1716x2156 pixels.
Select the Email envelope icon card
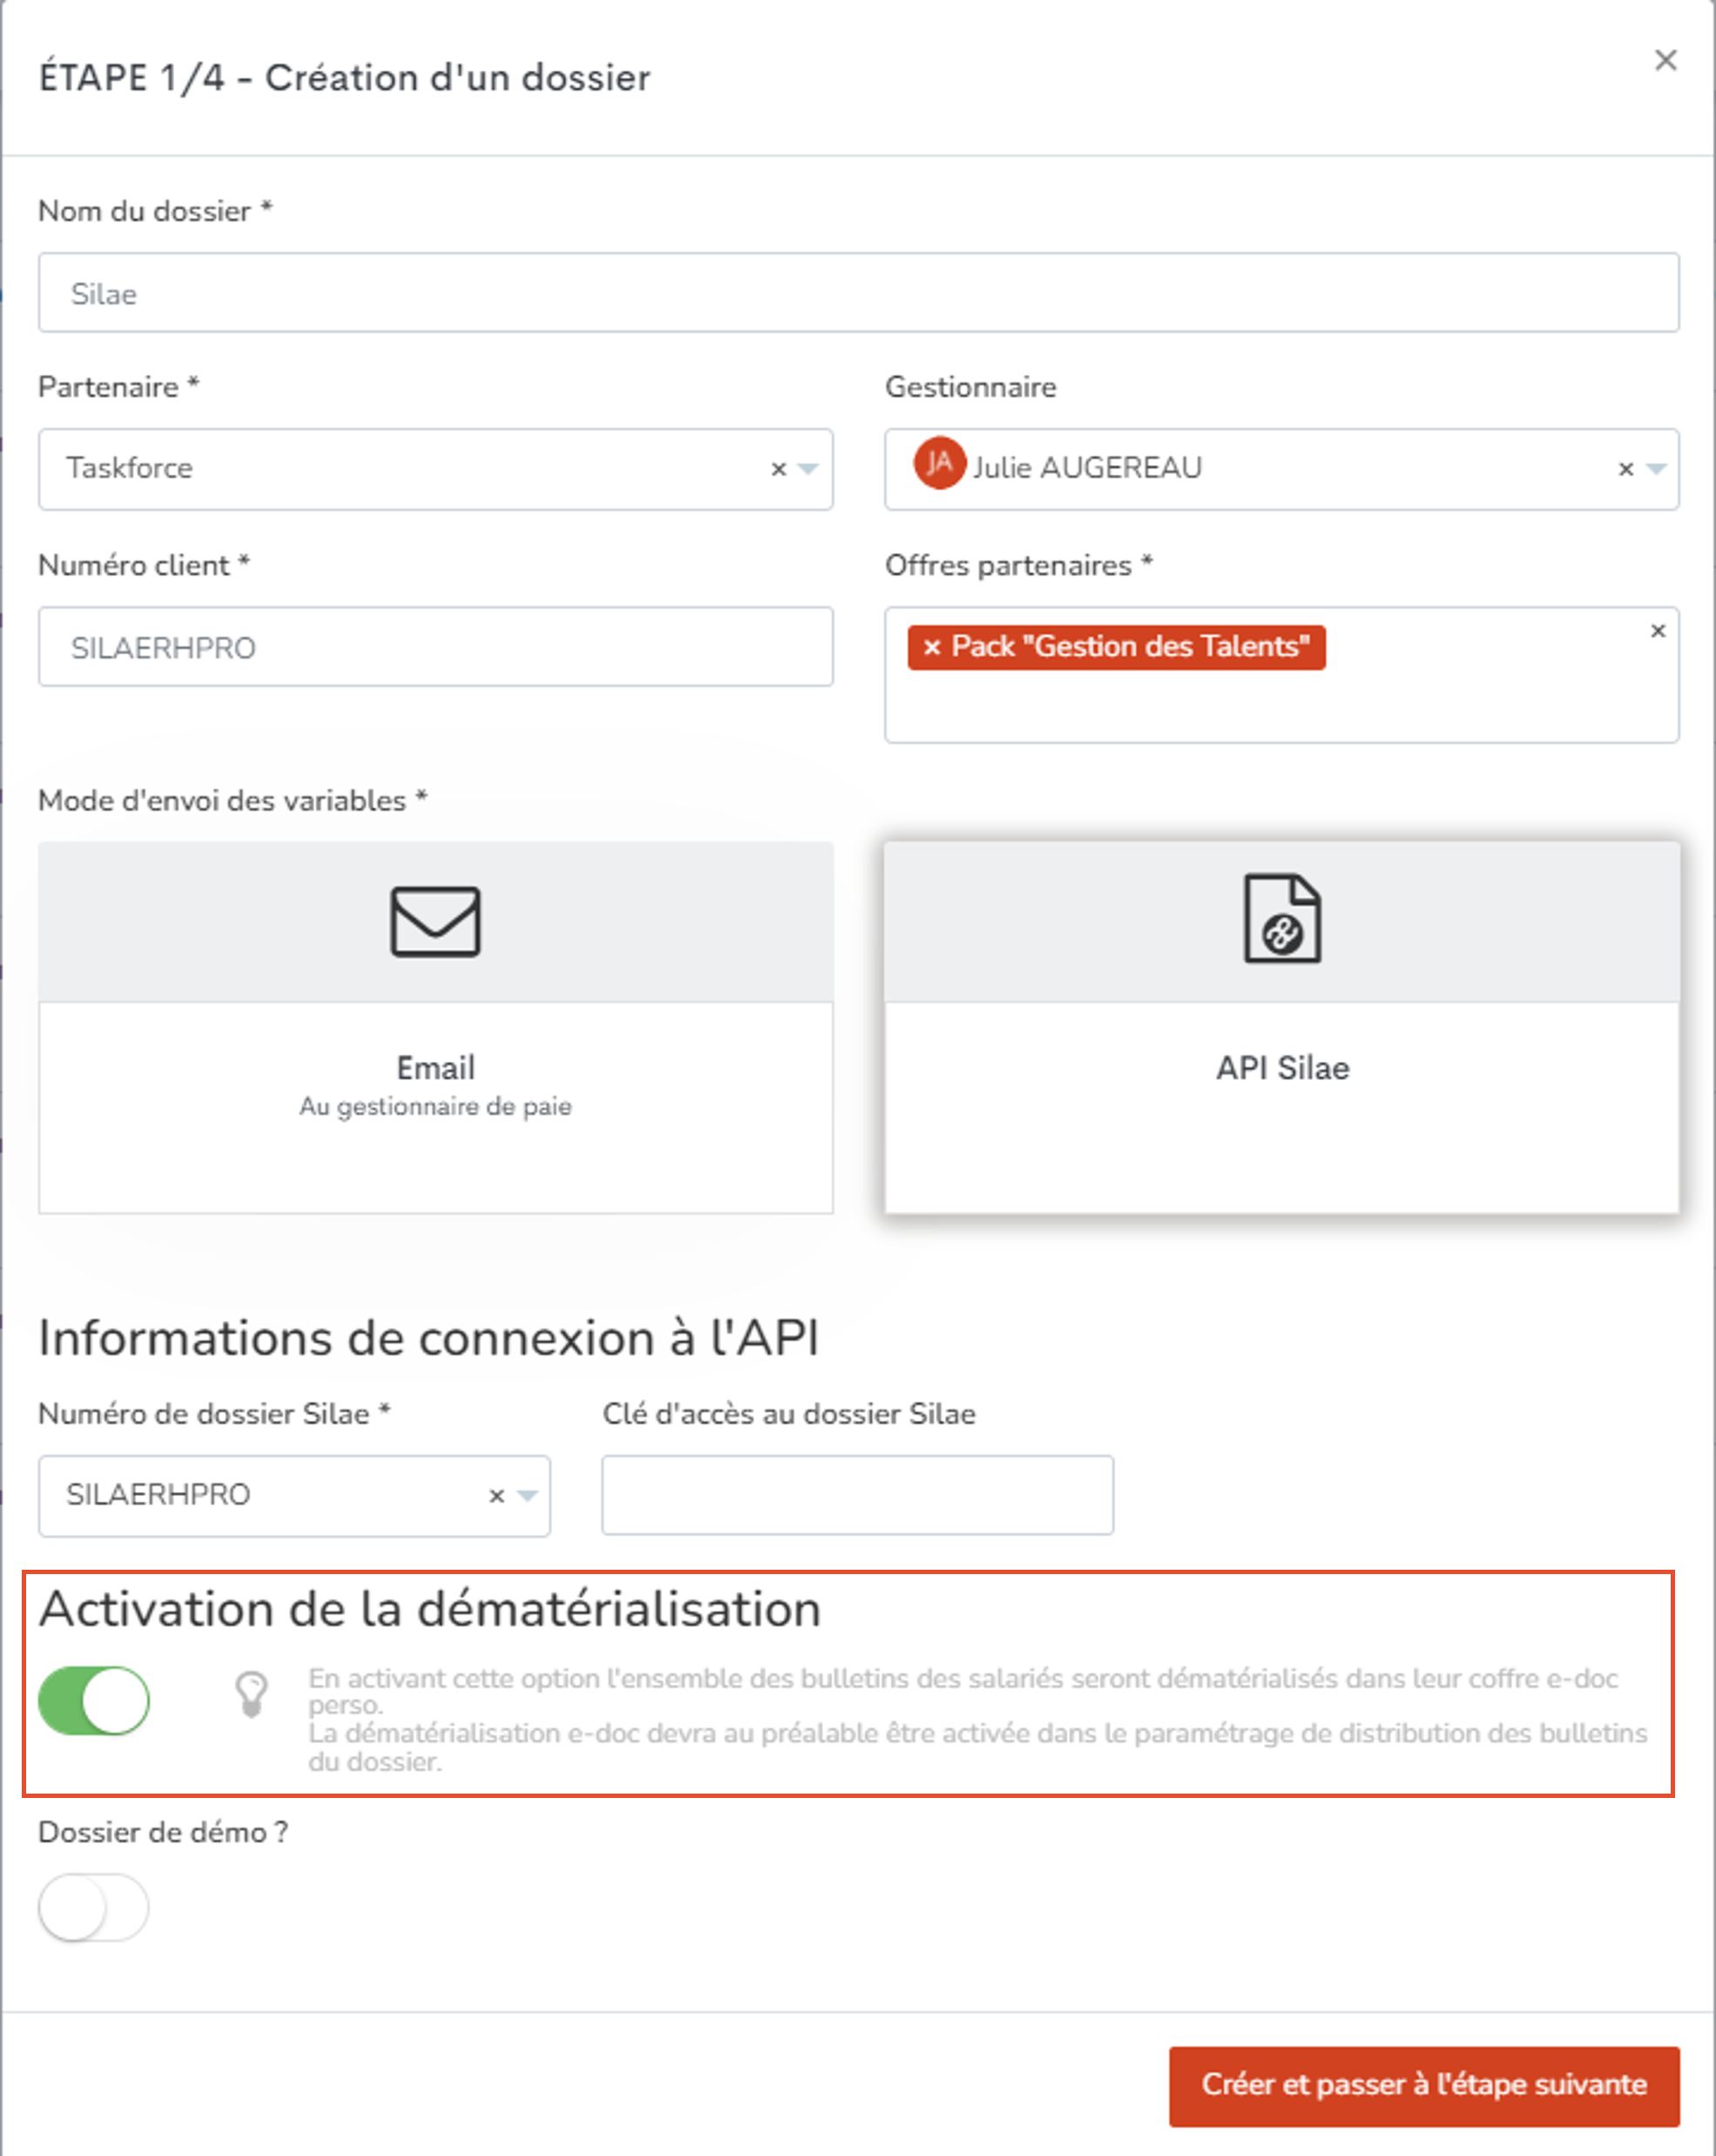click(x=435, y=921)
